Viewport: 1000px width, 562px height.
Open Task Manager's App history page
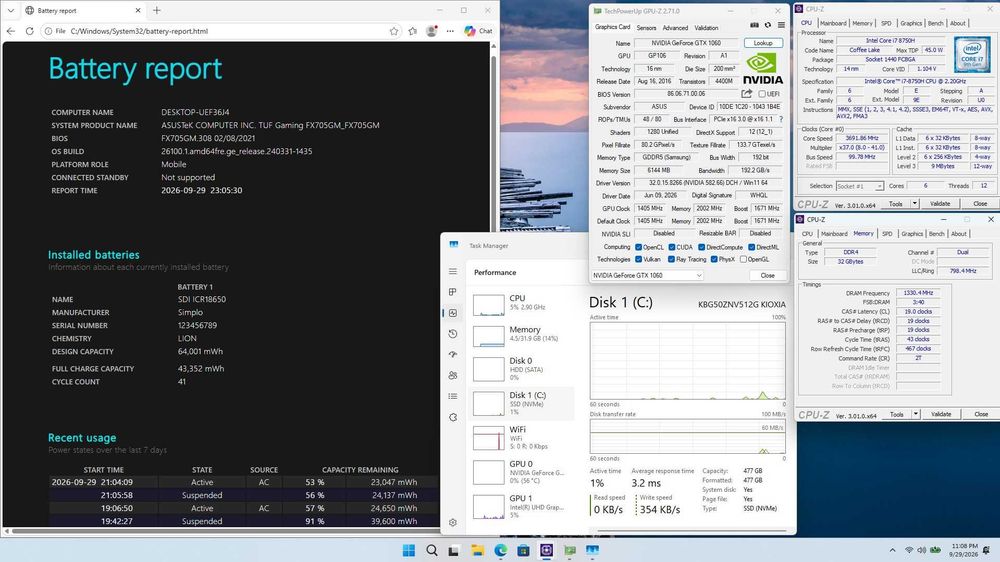[453, 334]
